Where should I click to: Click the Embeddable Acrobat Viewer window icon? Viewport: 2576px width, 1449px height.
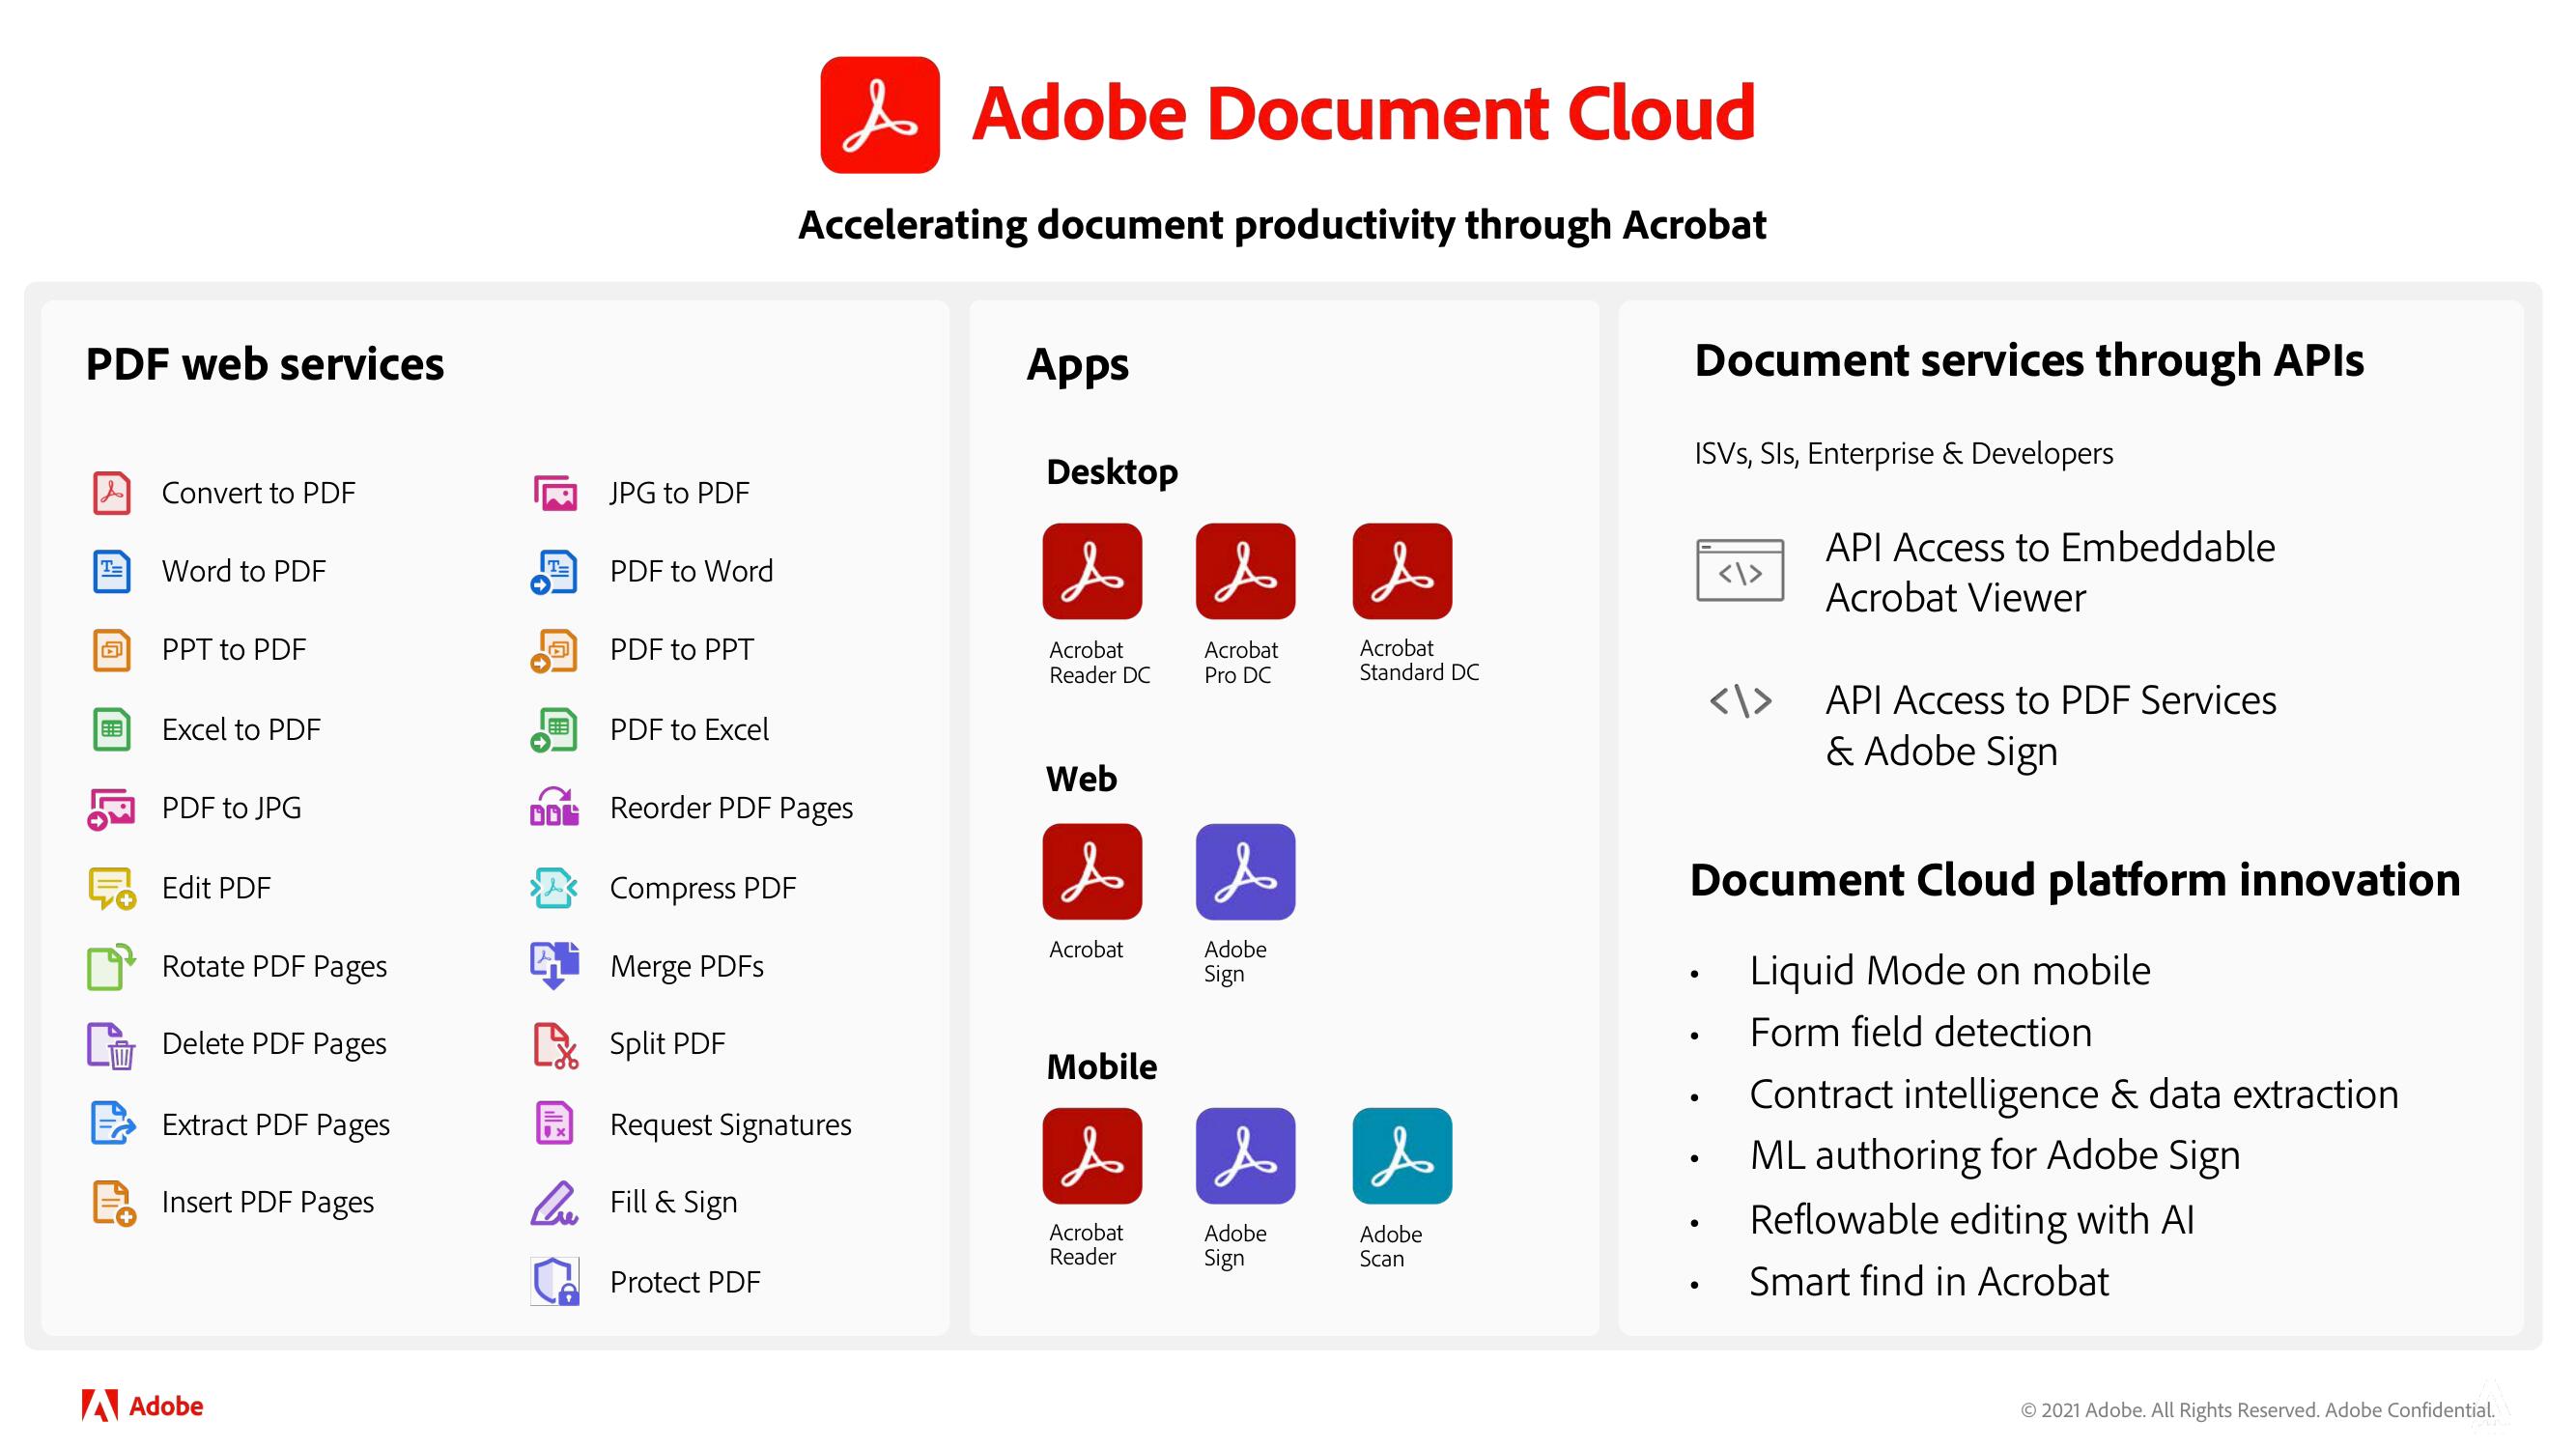click(x=1740, y=570)
